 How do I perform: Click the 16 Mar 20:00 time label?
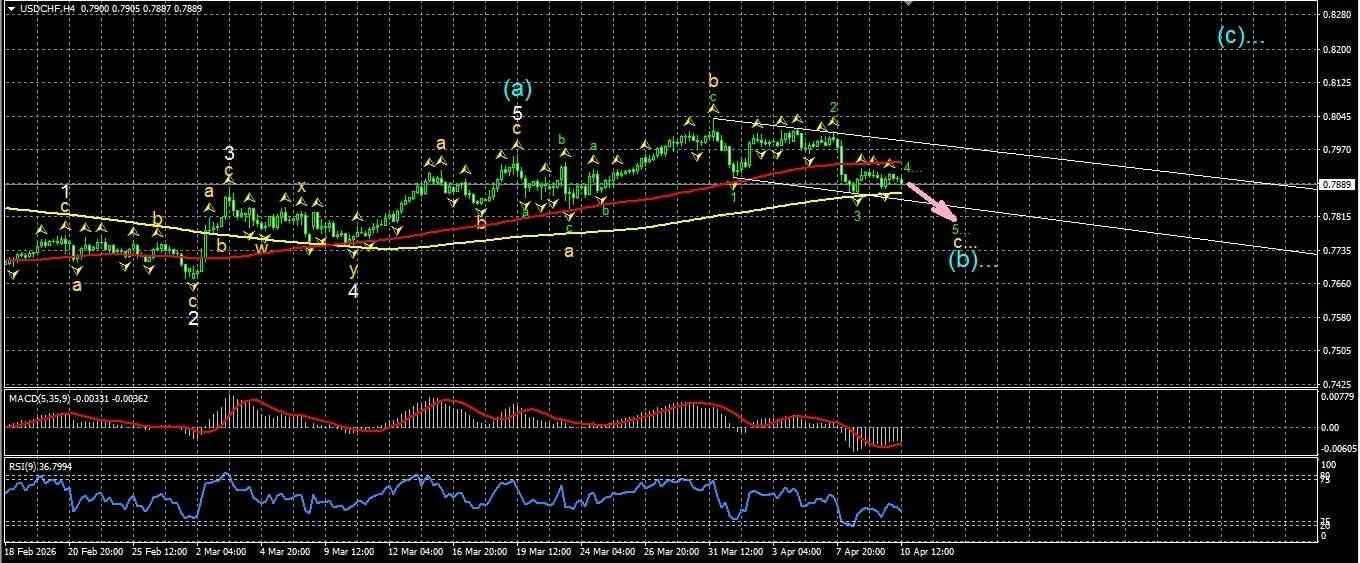pos(480,552)
